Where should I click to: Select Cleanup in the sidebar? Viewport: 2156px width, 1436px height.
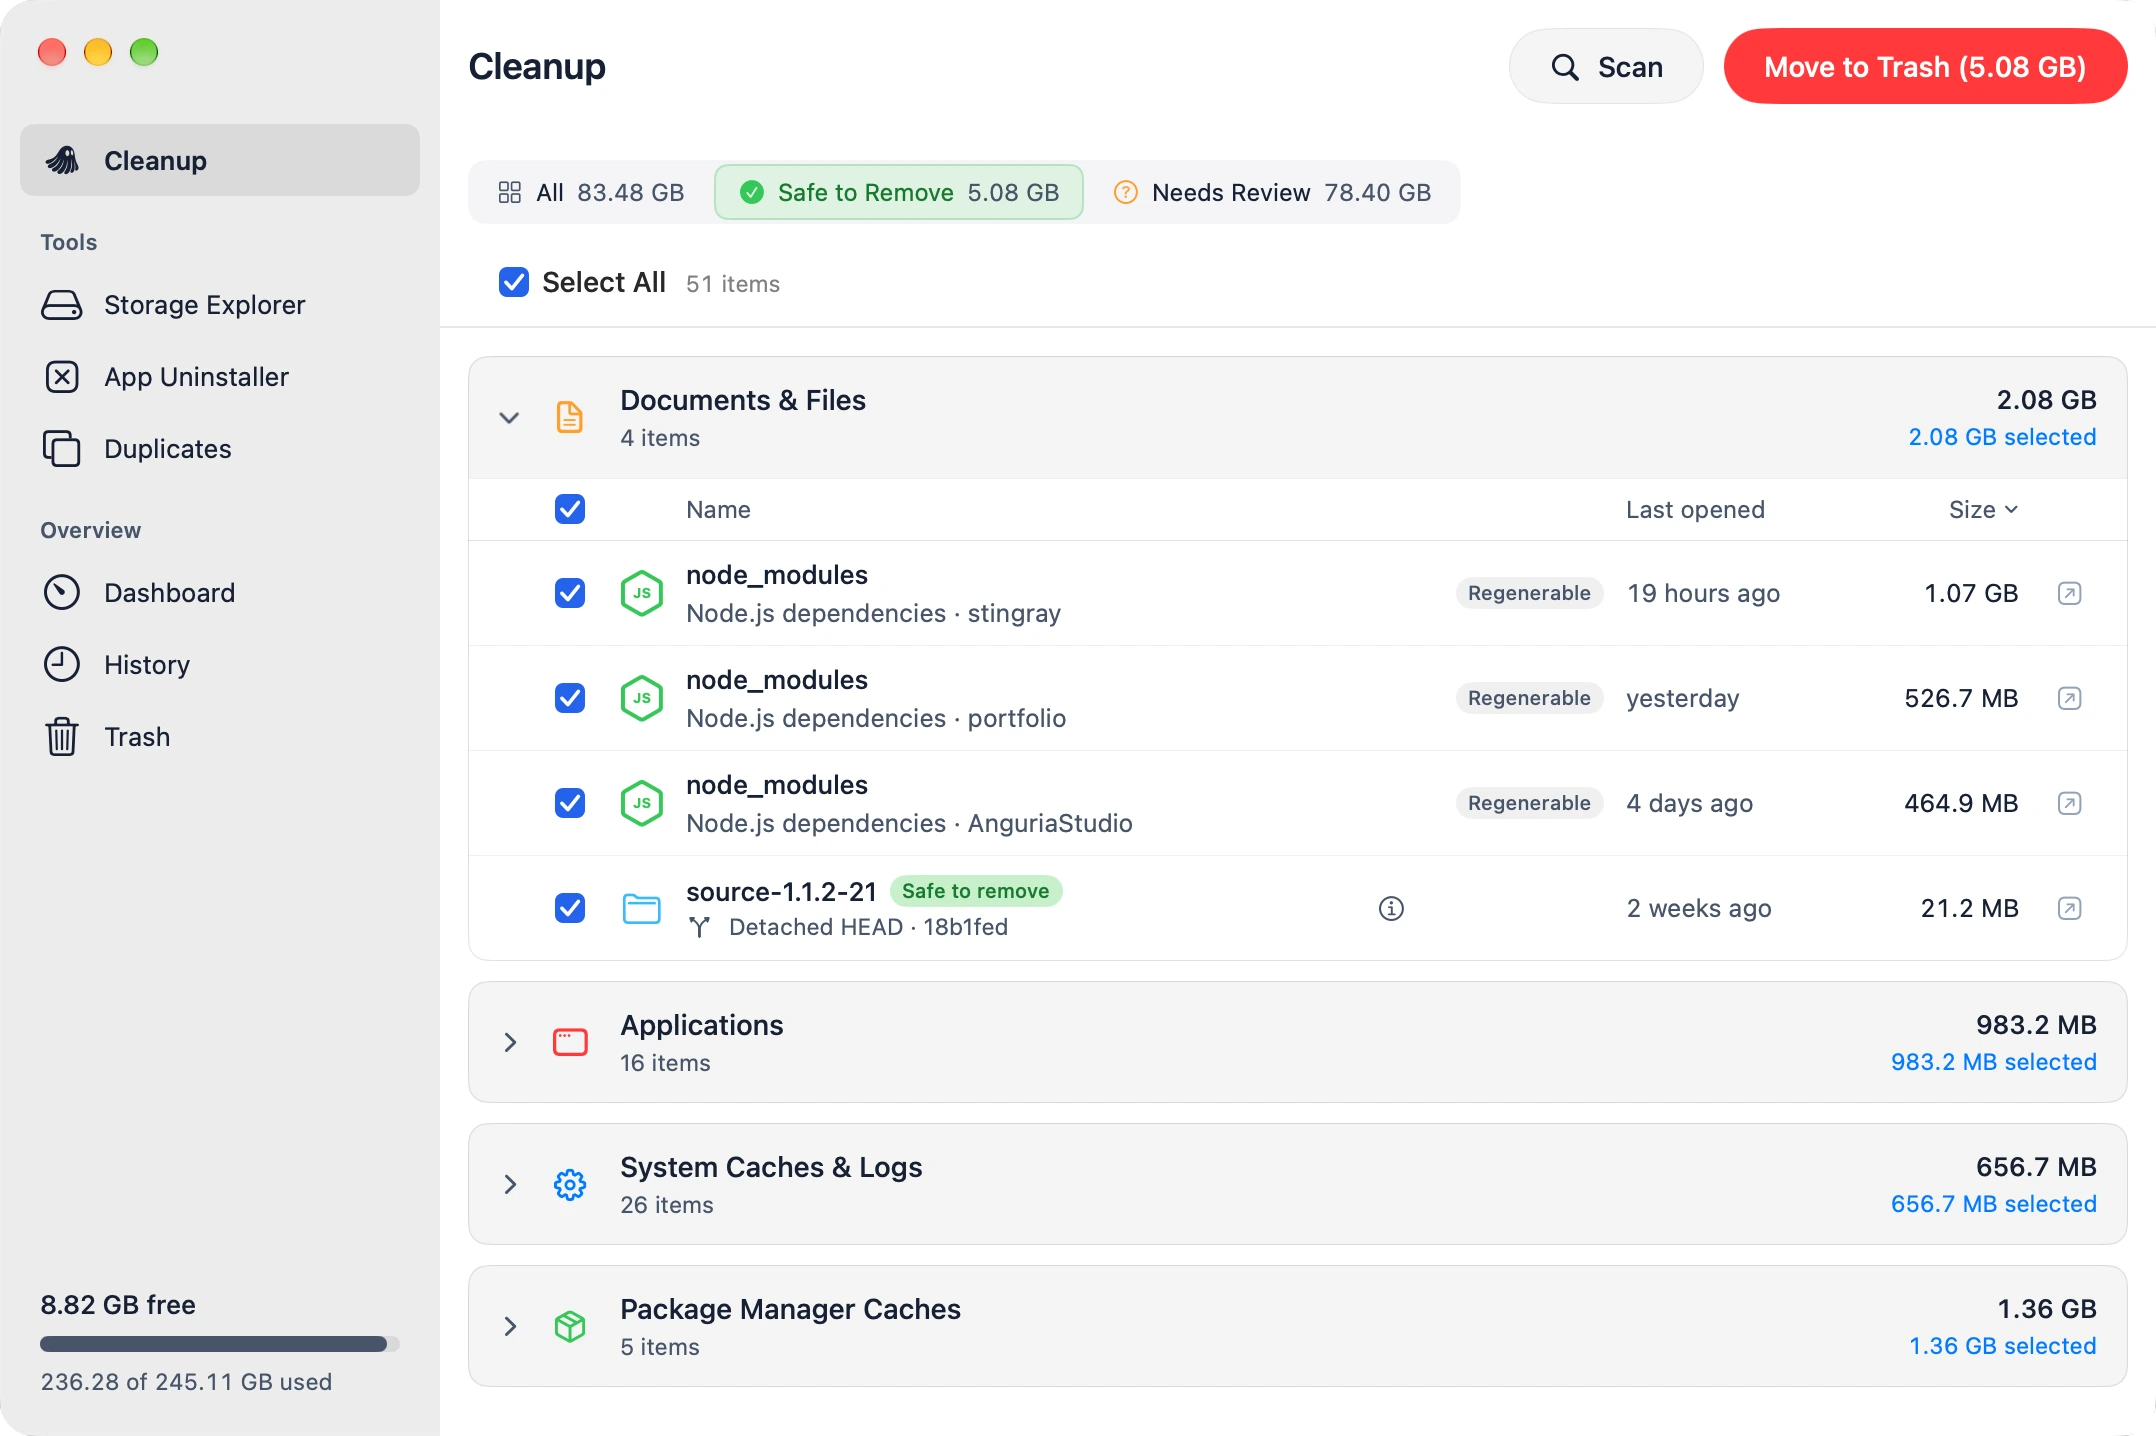click(x=220, y=160)
